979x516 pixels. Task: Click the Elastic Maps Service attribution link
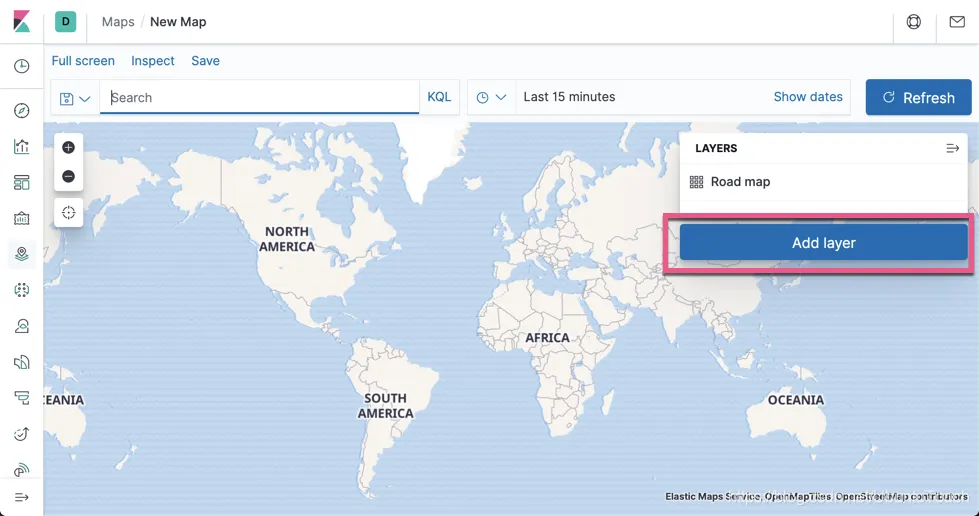tap(712, 497)
